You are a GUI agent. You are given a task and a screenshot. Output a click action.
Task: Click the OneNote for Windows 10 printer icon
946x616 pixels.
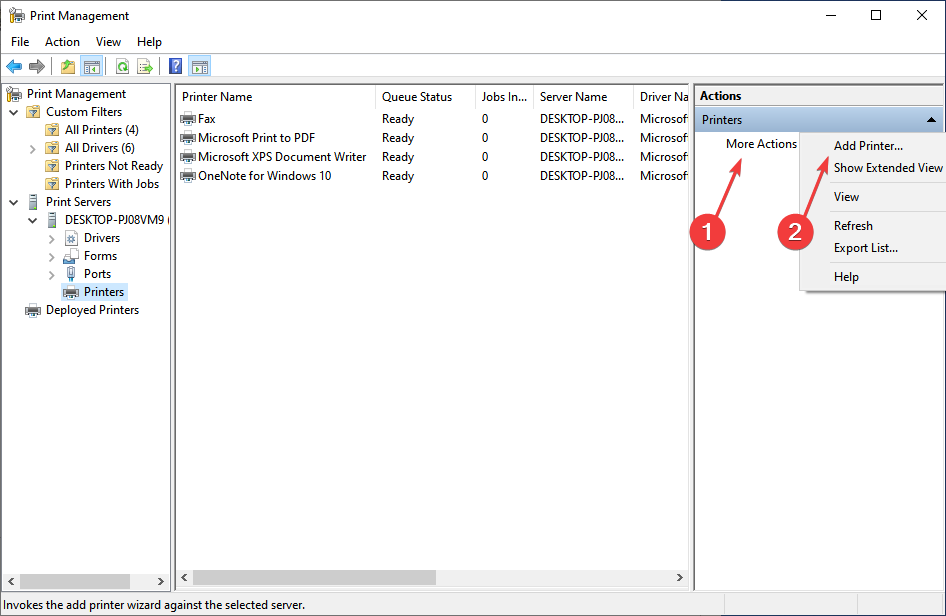tap(188, 176)
